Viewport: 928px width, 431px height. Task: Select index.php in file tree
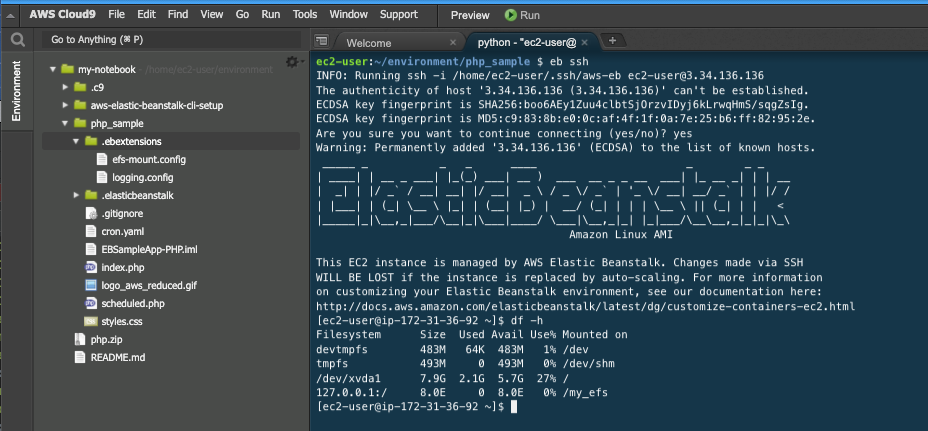[123, 268]
